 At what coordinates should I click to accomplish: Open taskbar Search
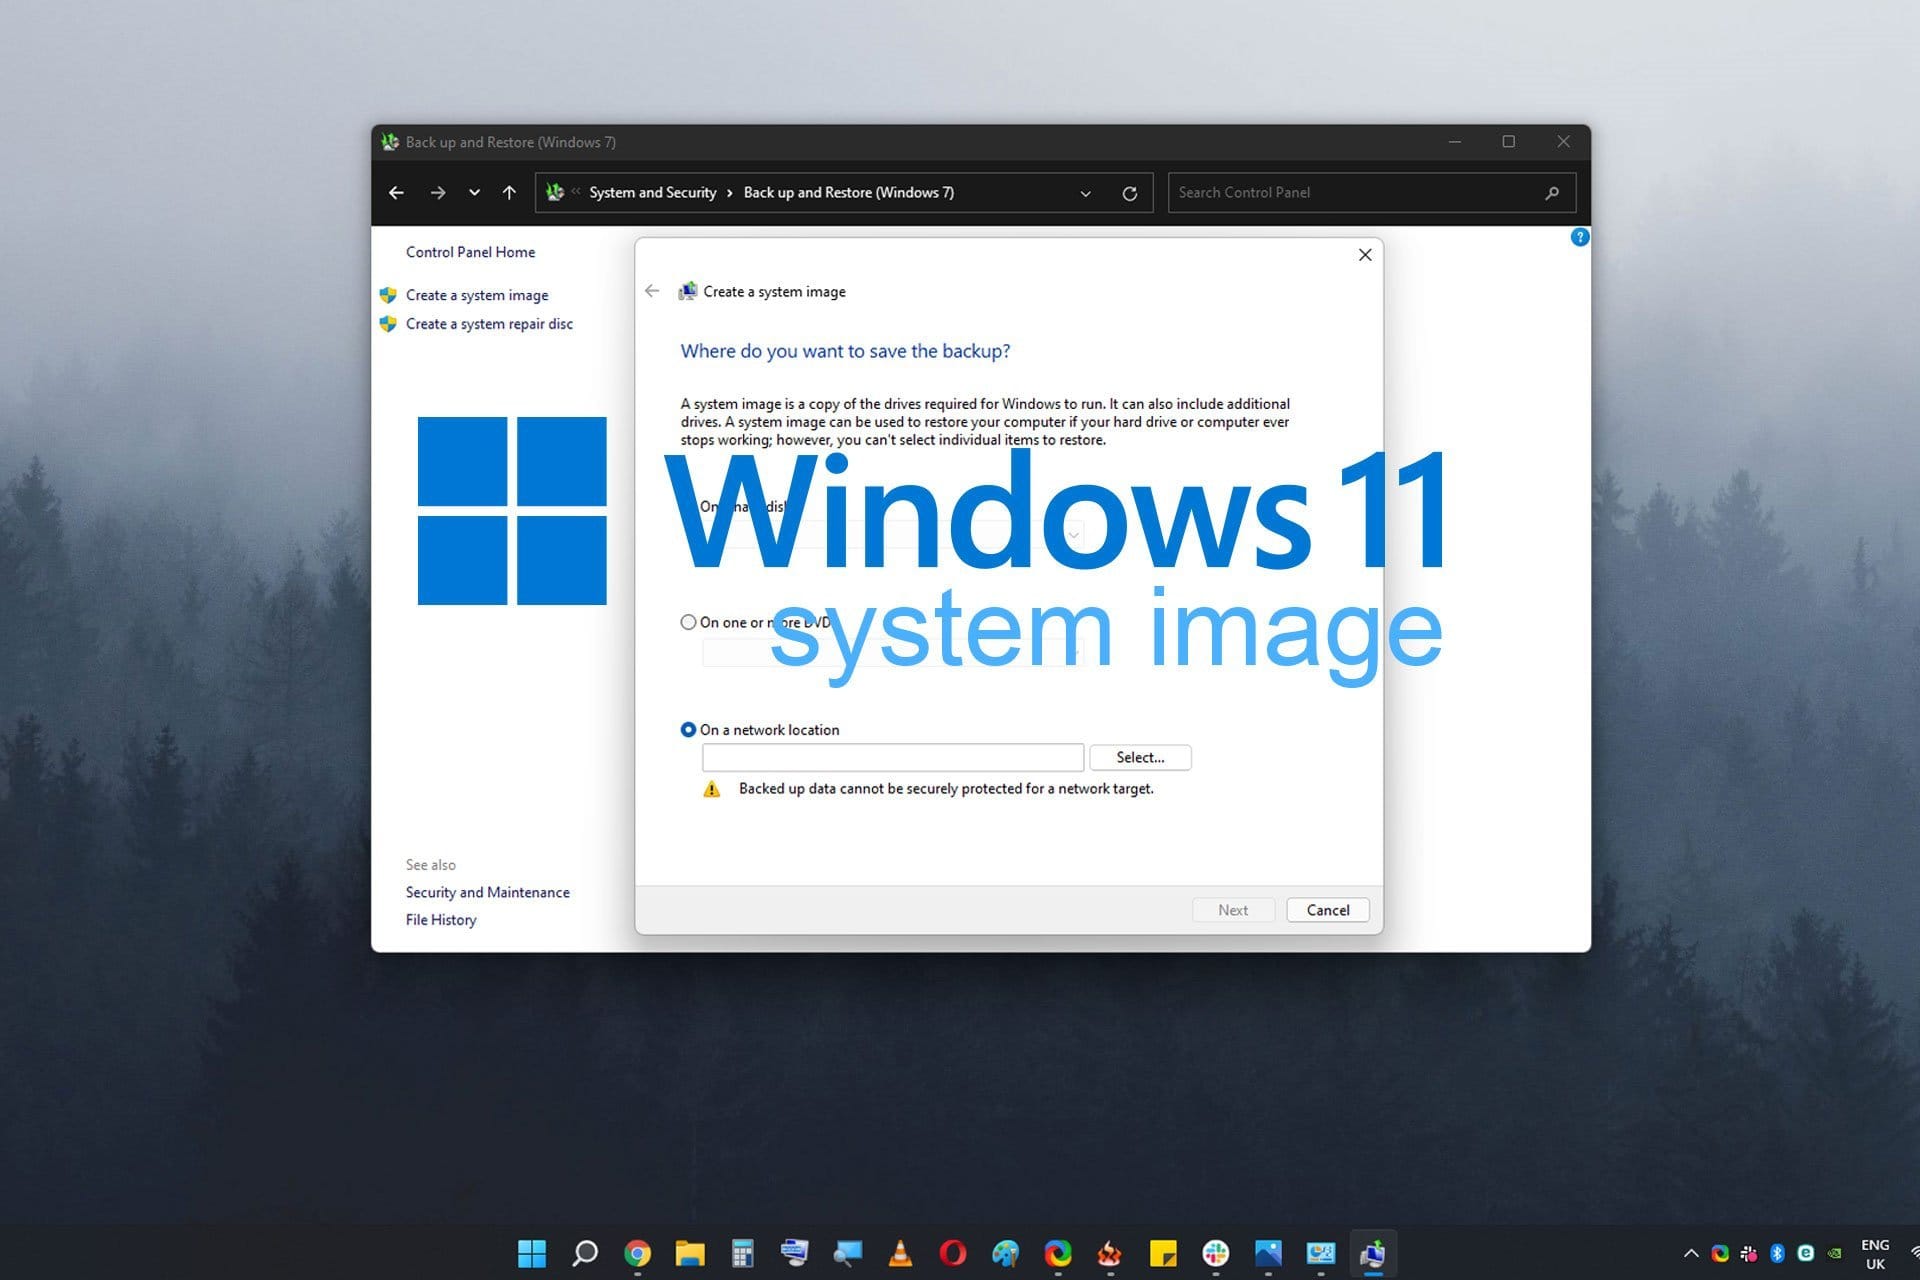(x=585, y=1253)
